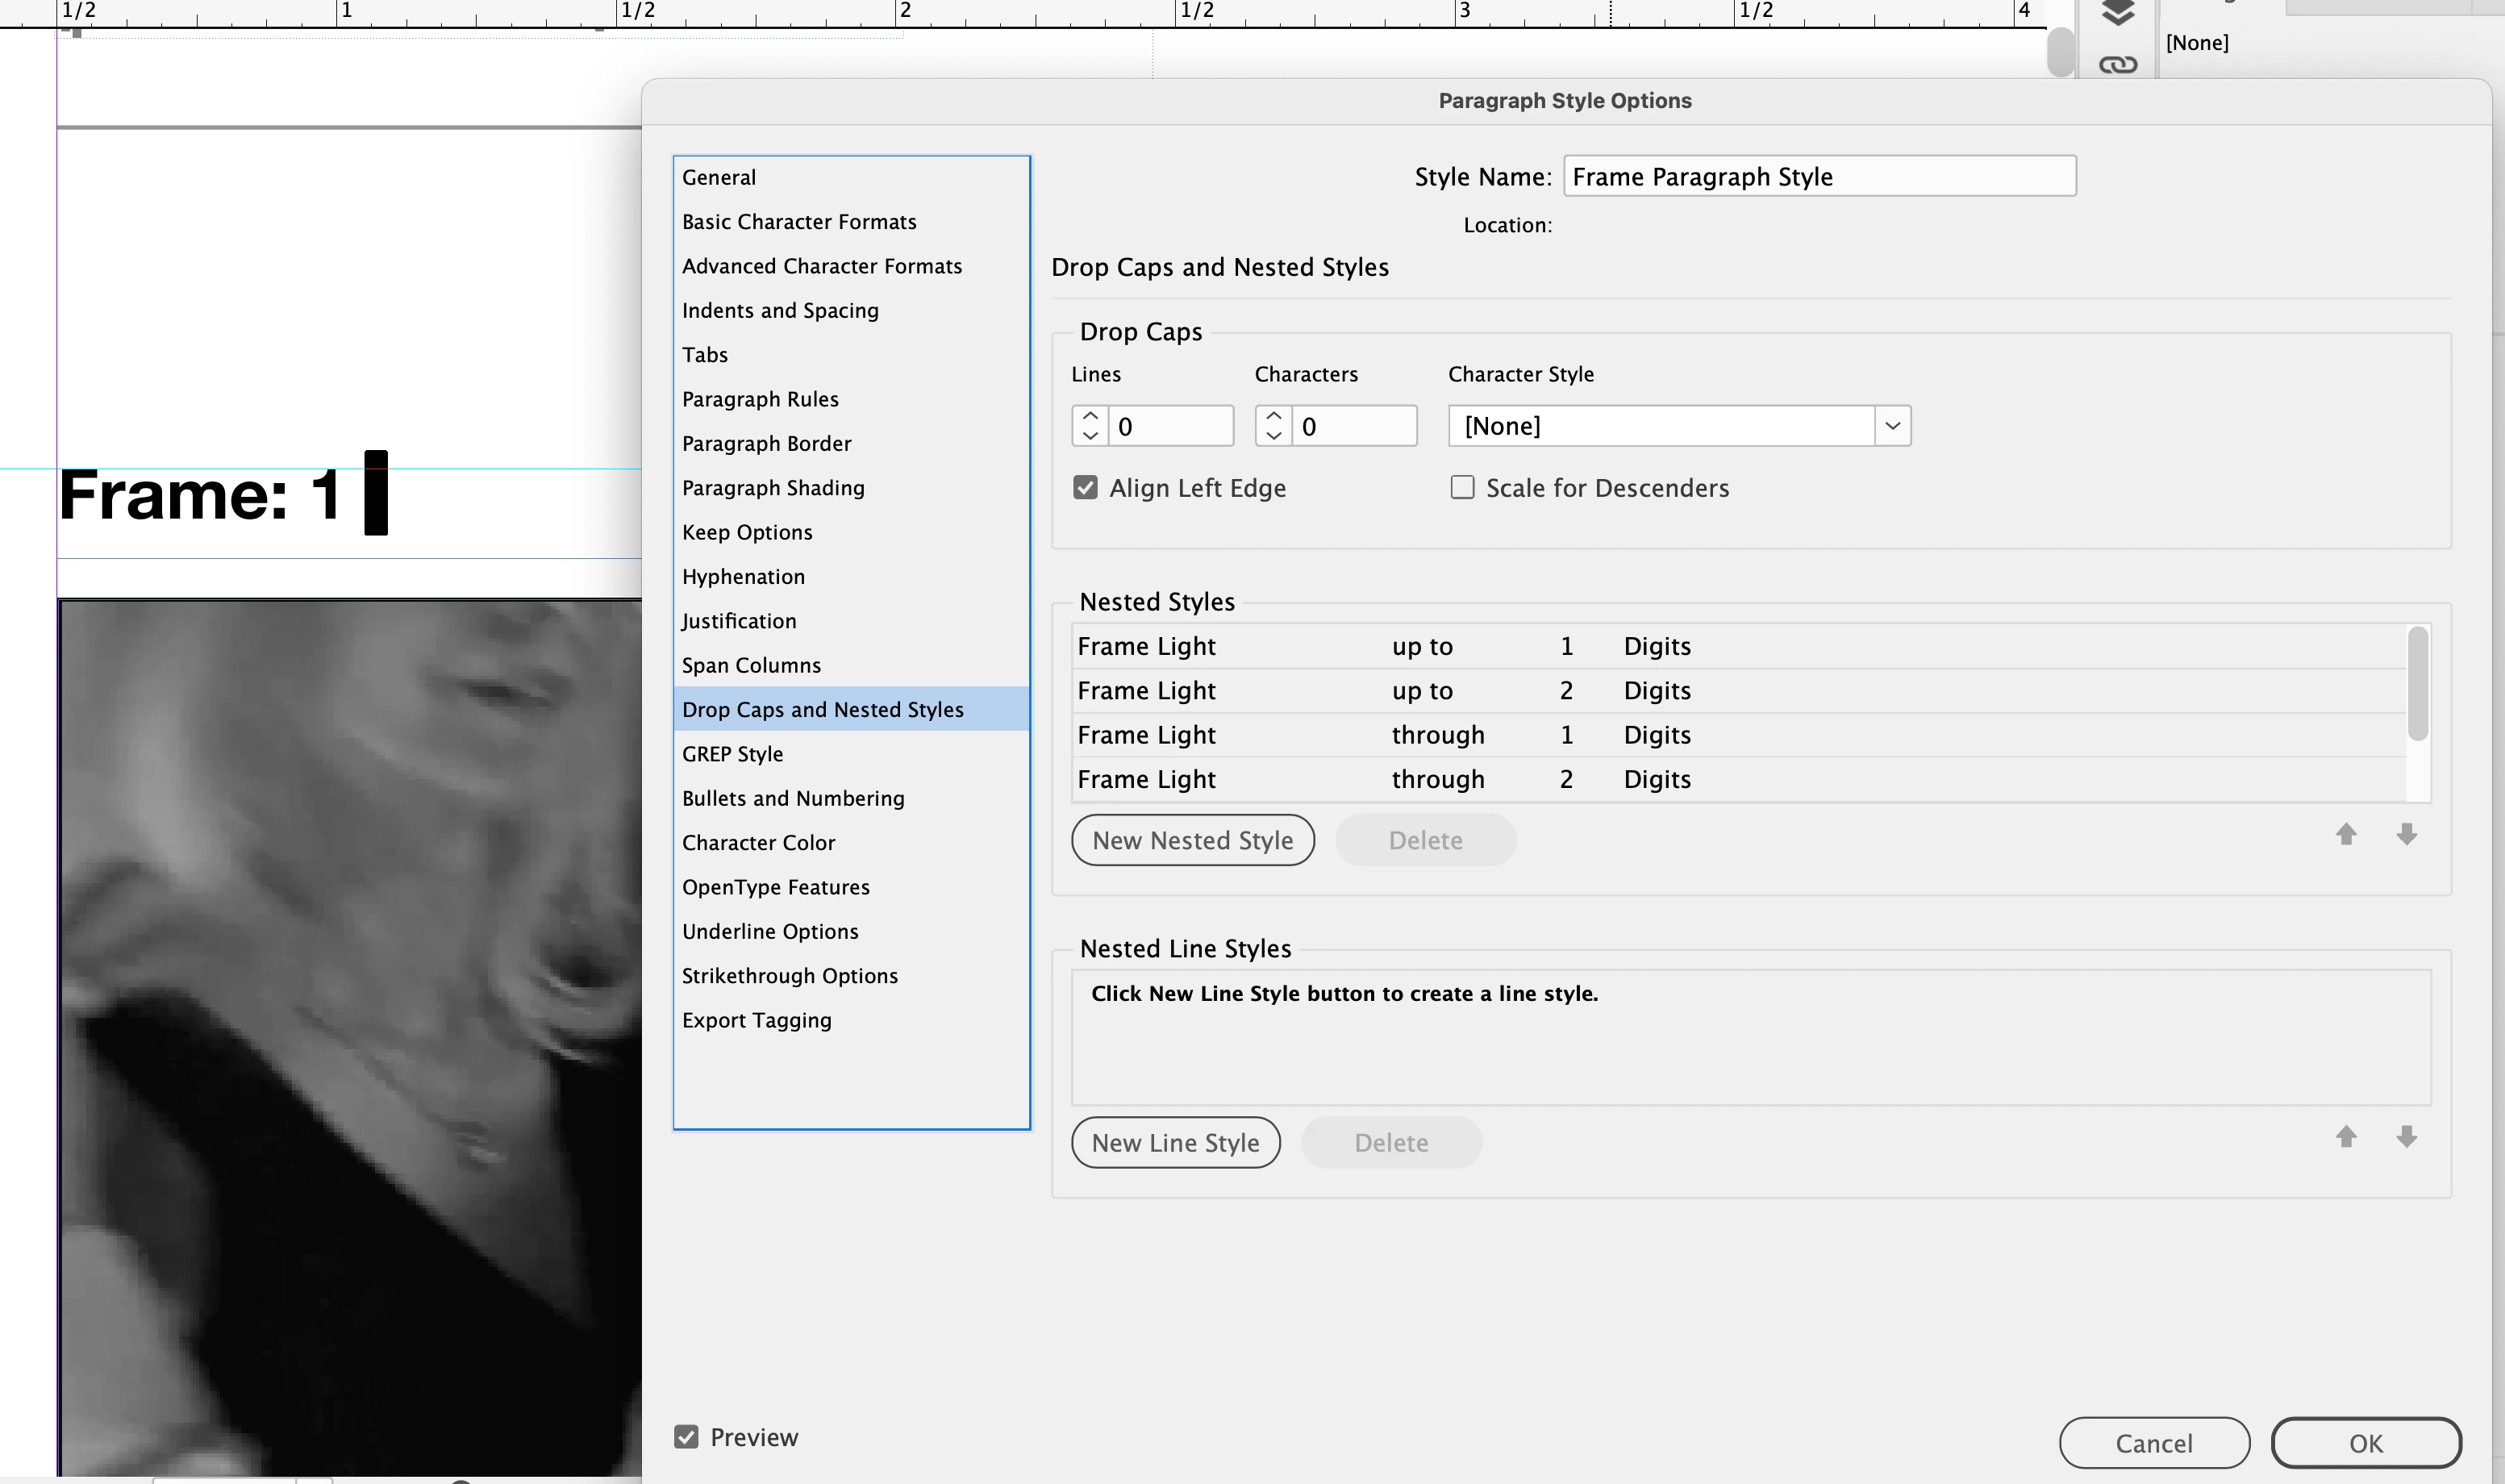Screen dimensions: 2505x1484
Task: Select first Frame Light nested style row
Action: (1146, 646)
